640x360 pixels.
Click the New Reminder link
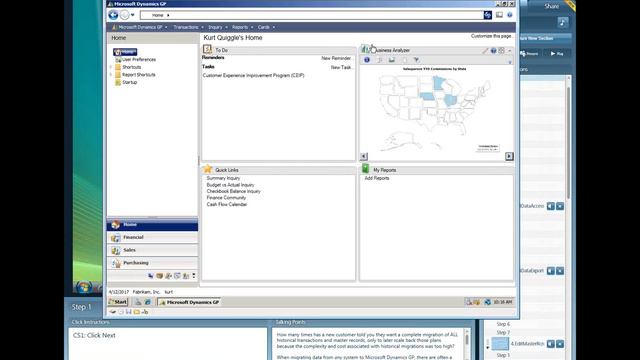(x=337, y=58)
